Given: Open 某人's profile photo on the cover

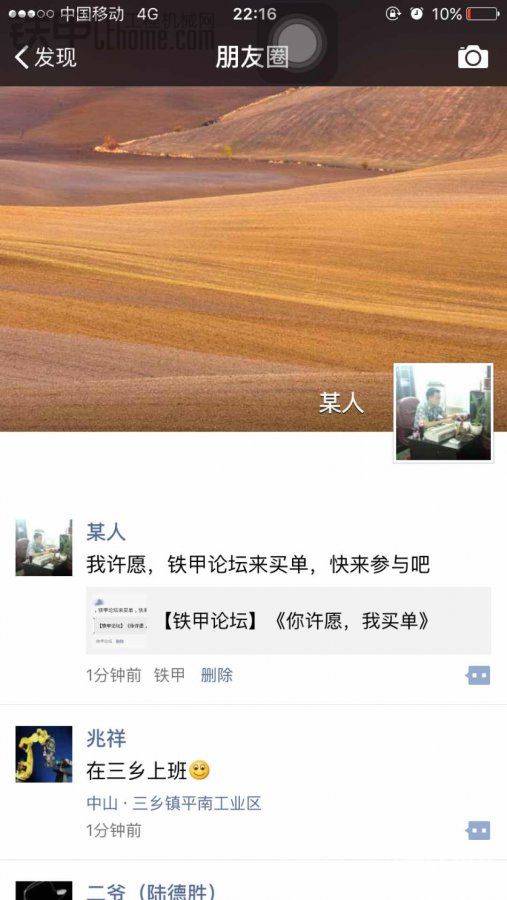Looking at the screenshot, I should (443, 413).
